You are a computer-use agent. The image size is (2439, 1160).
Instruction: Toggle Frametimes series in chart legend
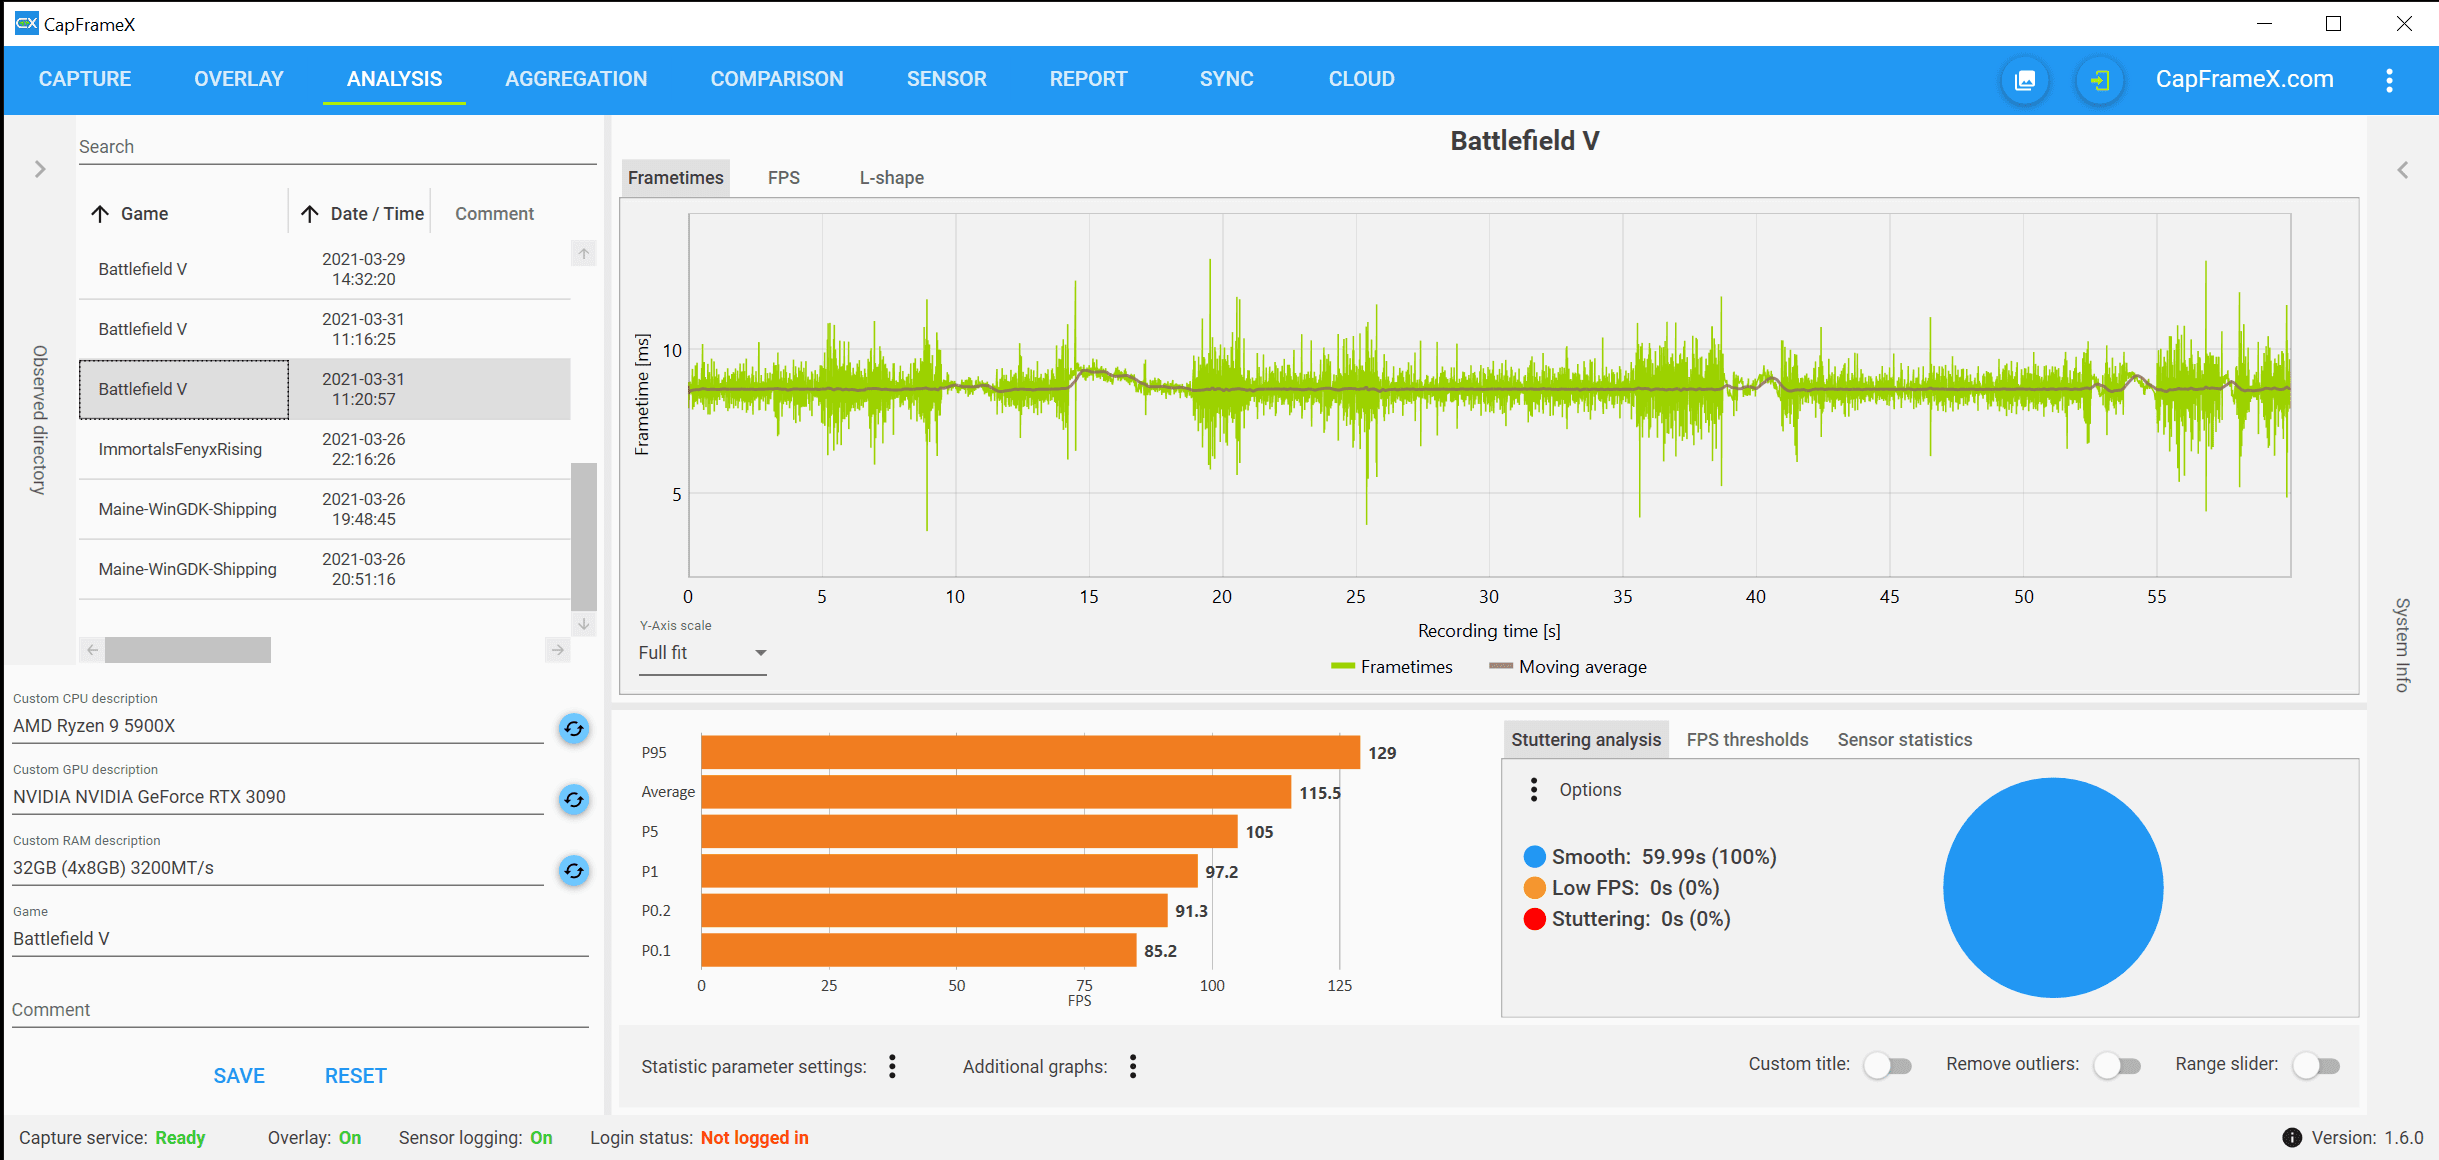click(1392, 666)
